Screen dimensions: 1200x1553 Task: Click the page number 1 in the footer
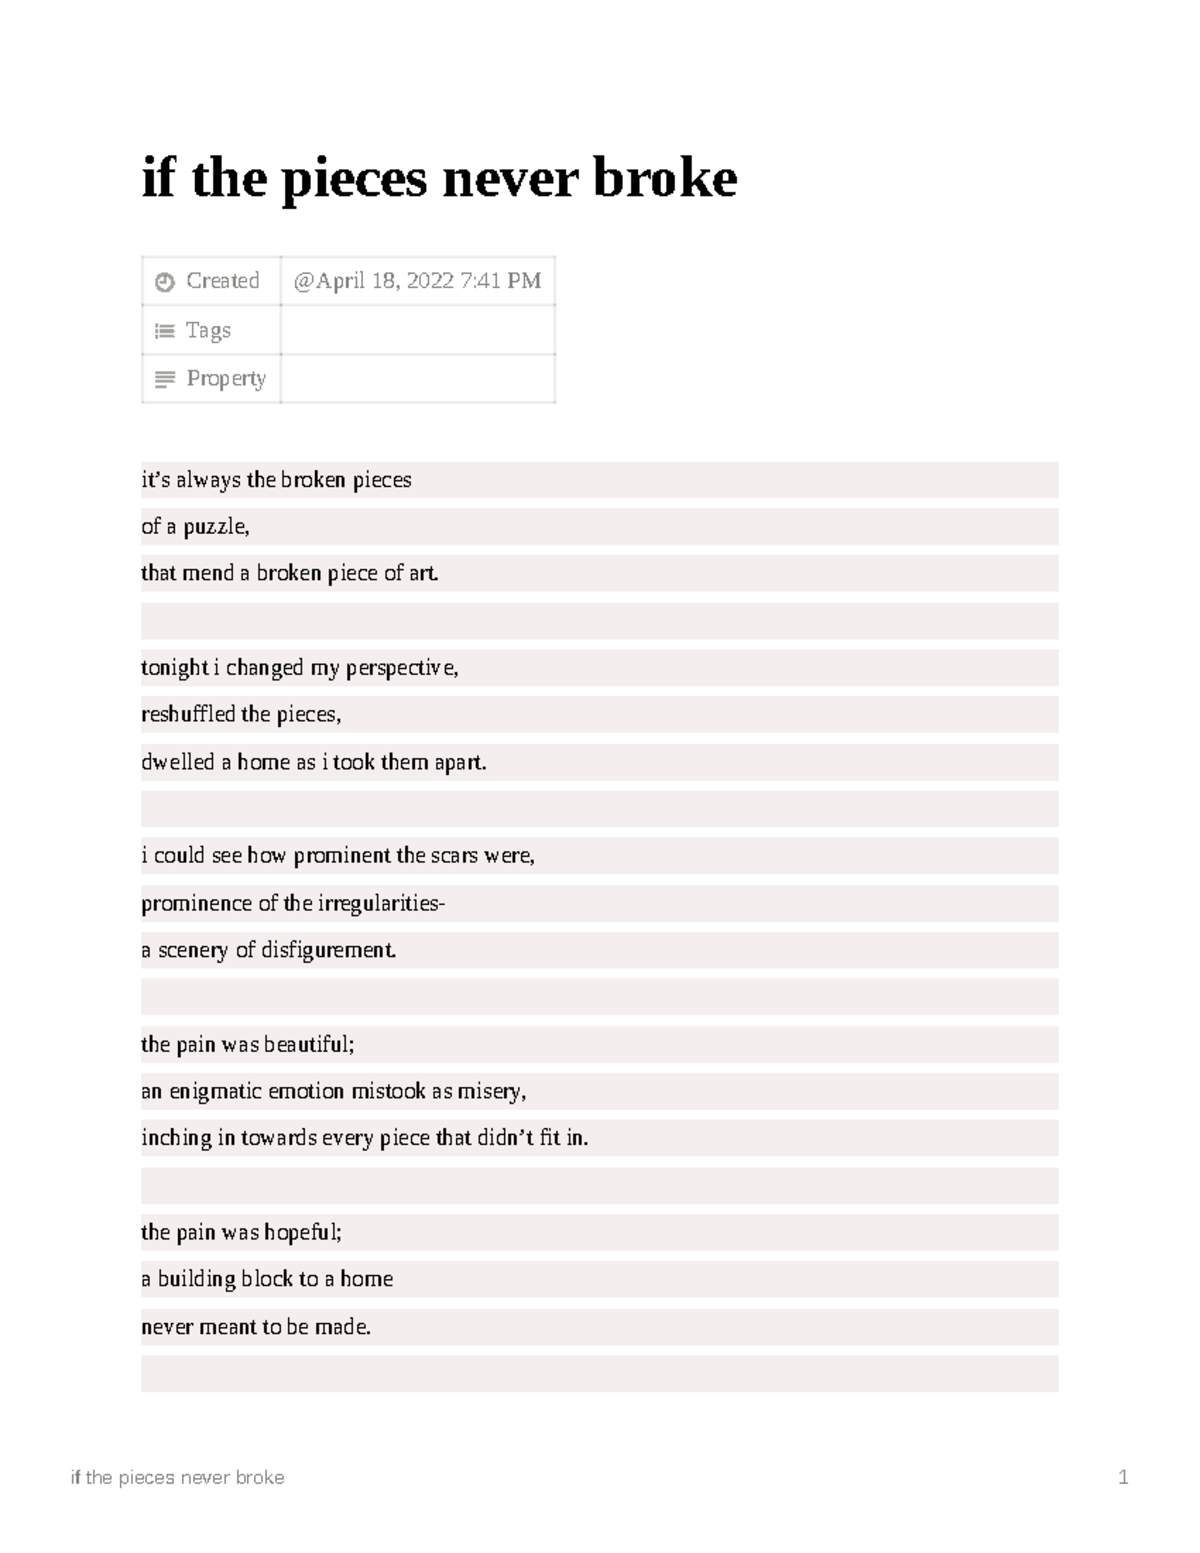coord(1124,1478)
